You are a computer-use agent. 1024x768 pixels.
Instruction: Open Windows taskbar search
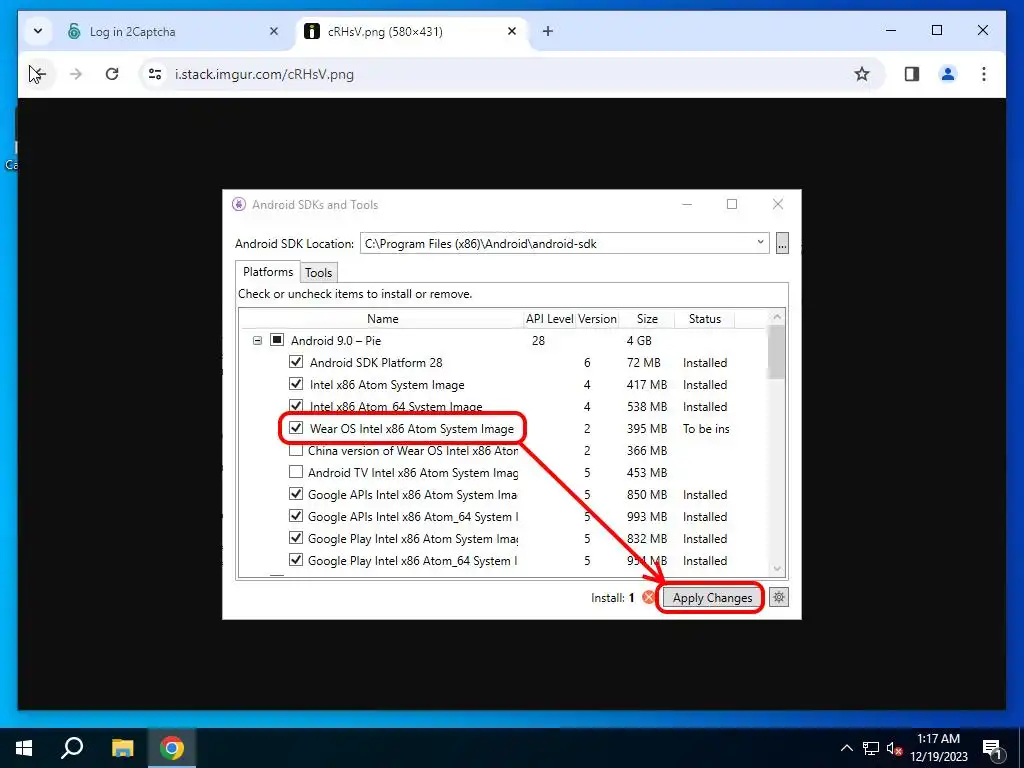click(72, 748)
